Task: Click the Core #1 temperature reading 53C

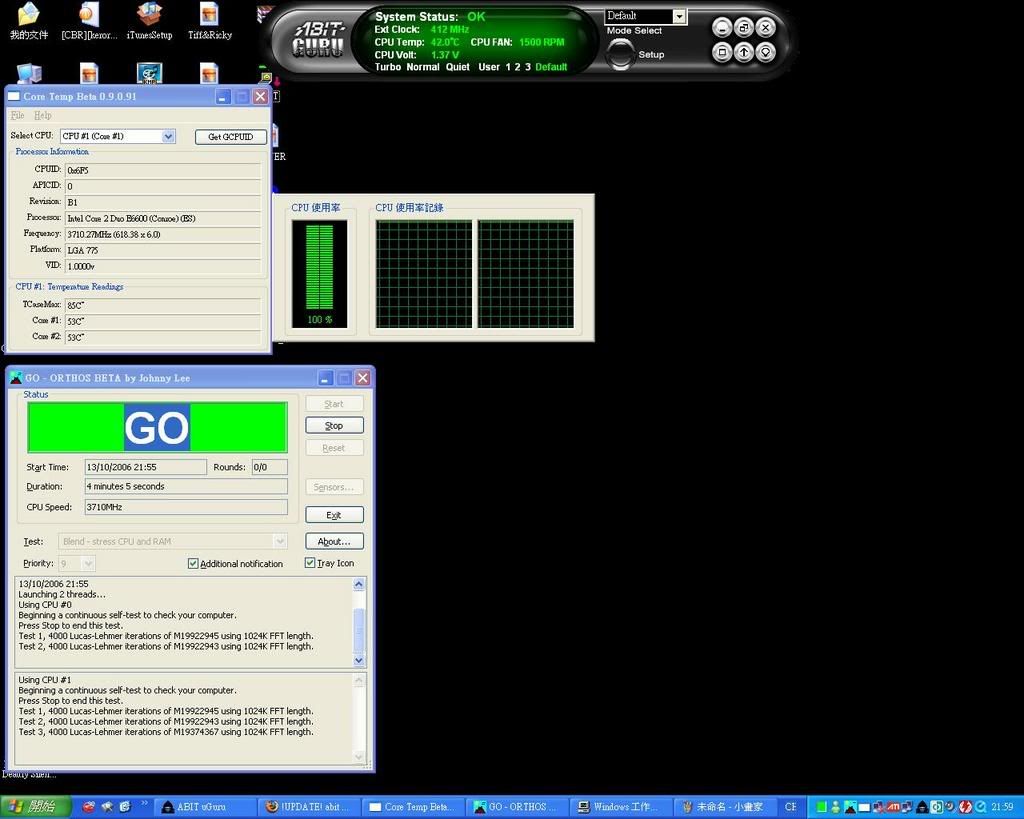Action: coord(163,321)
